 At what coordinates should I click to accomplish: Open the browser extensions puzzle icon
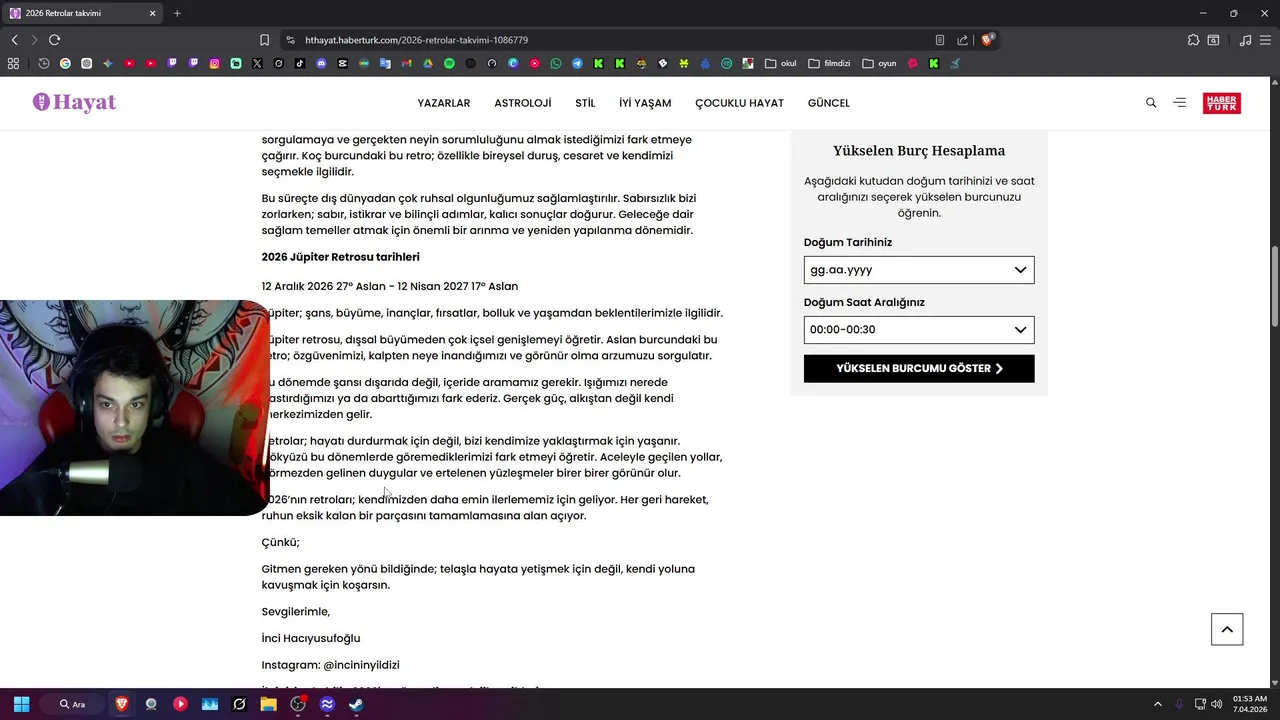point(1193,40)
